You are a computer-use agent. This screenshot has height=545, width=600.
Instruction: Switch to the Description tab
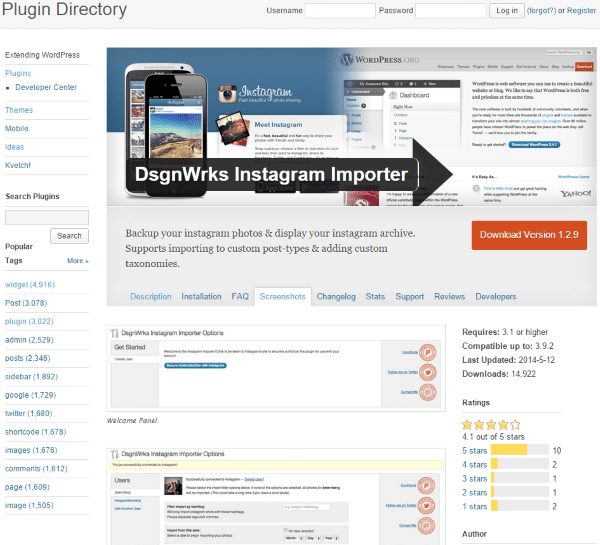coord(151,297)
